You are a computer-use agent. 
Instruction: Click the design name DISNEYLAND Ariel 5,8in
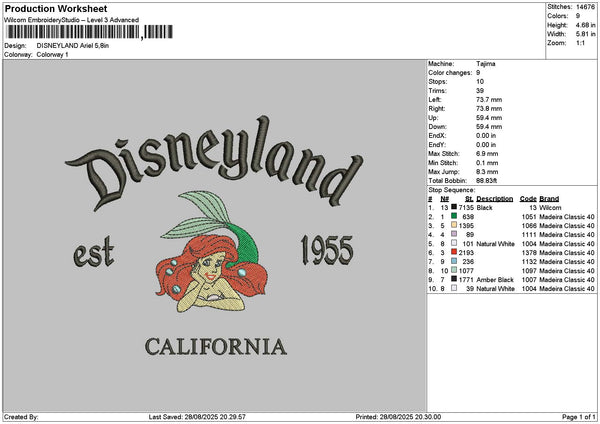coord(73,46)
